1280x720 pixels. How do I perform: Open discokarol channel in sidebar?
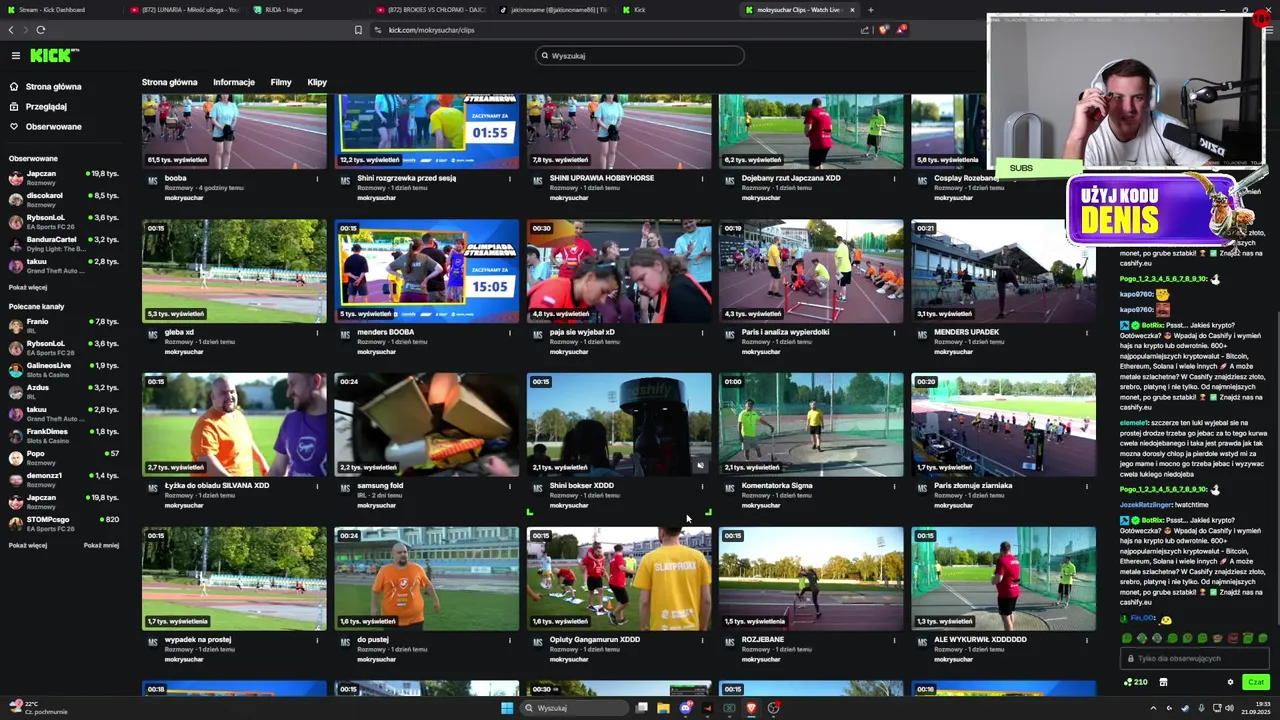point(64,200)
